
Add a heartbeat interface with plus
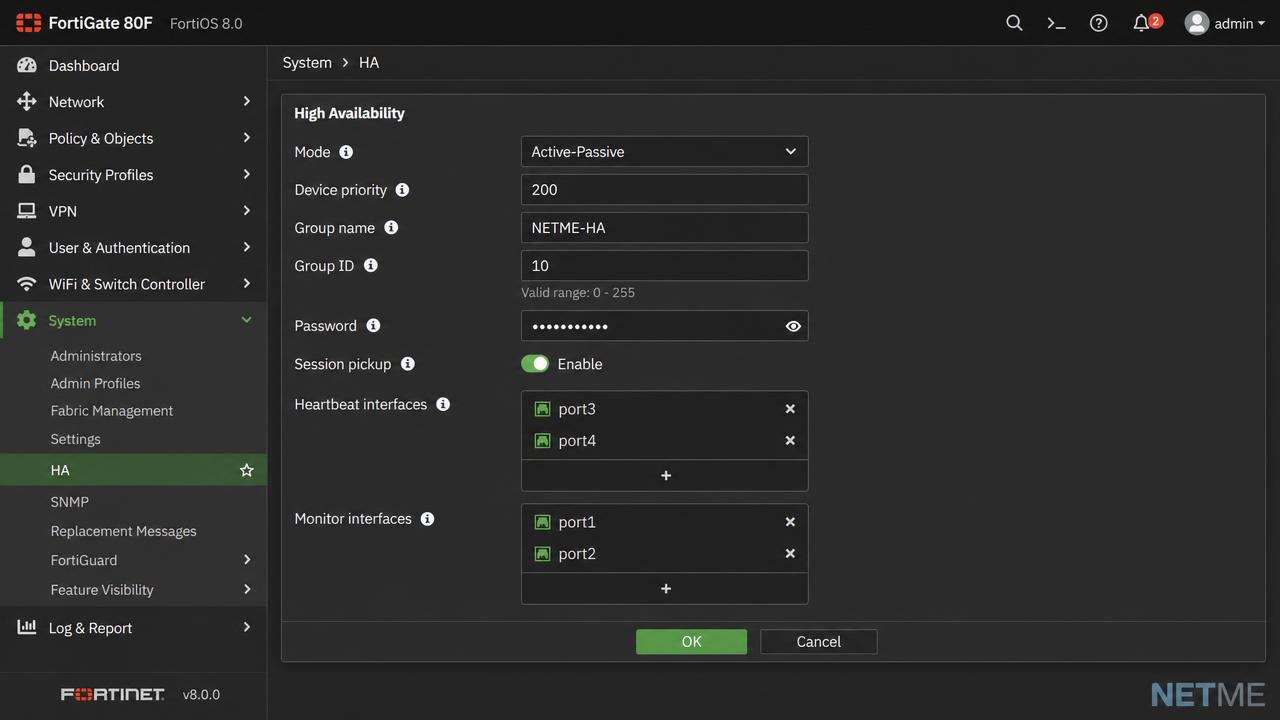665,476
